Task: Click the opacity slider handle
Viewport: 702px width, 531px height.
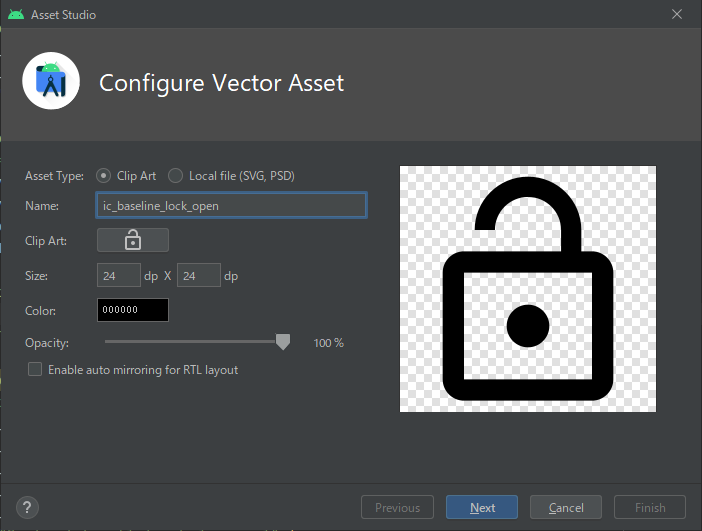Action: tap(283, 342)
